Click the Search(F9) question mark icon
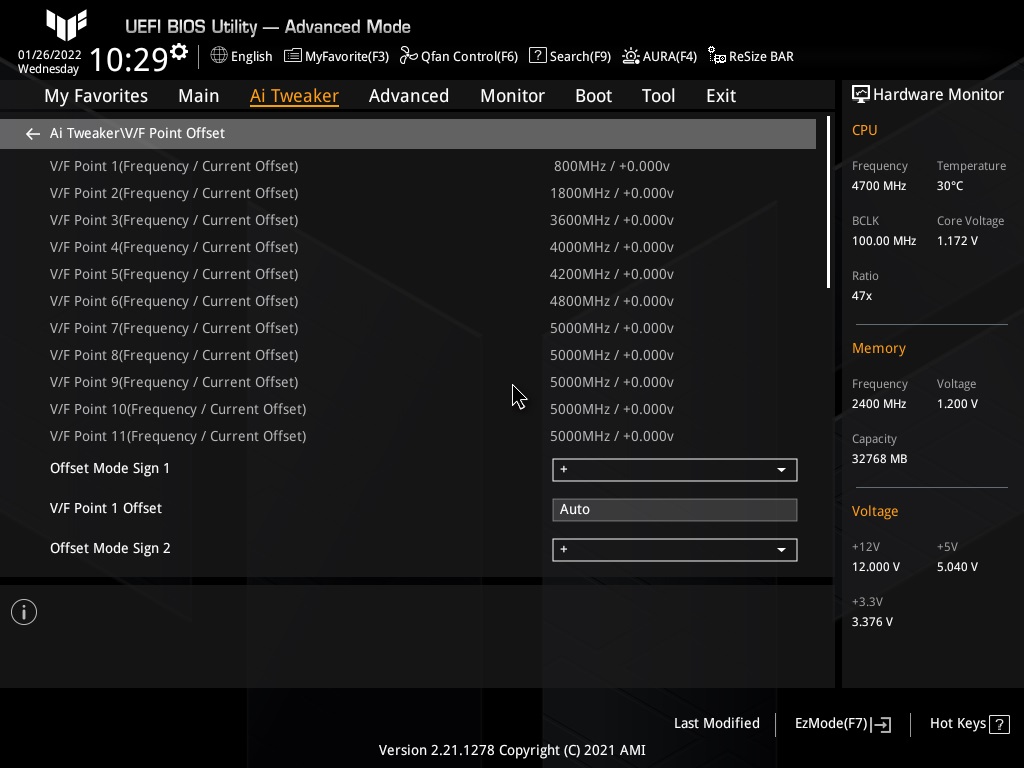The height and width of the screenshot is (768, 1024). pyautogui.click(x=537, y=56)
